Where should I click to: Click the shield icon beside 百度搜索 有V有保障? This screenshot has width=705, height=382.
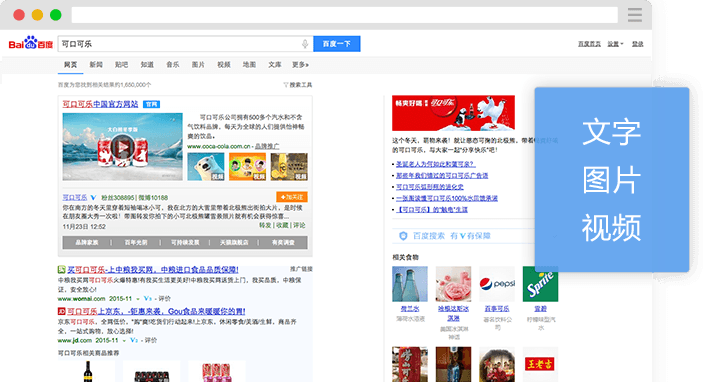403,235
